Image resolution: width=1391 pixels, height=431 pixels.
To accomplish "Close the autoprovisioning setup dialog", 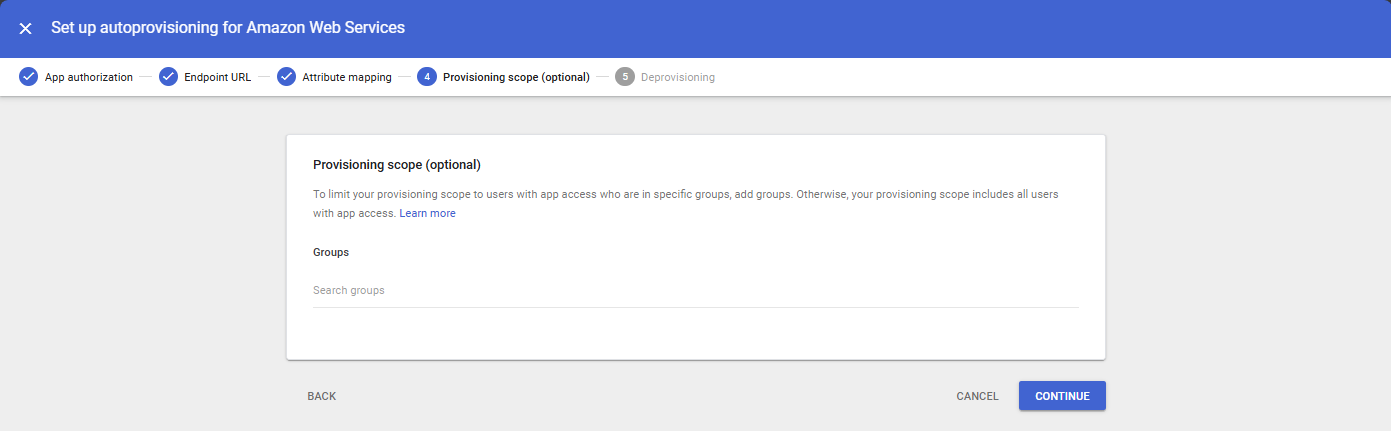I will point(26,28).
